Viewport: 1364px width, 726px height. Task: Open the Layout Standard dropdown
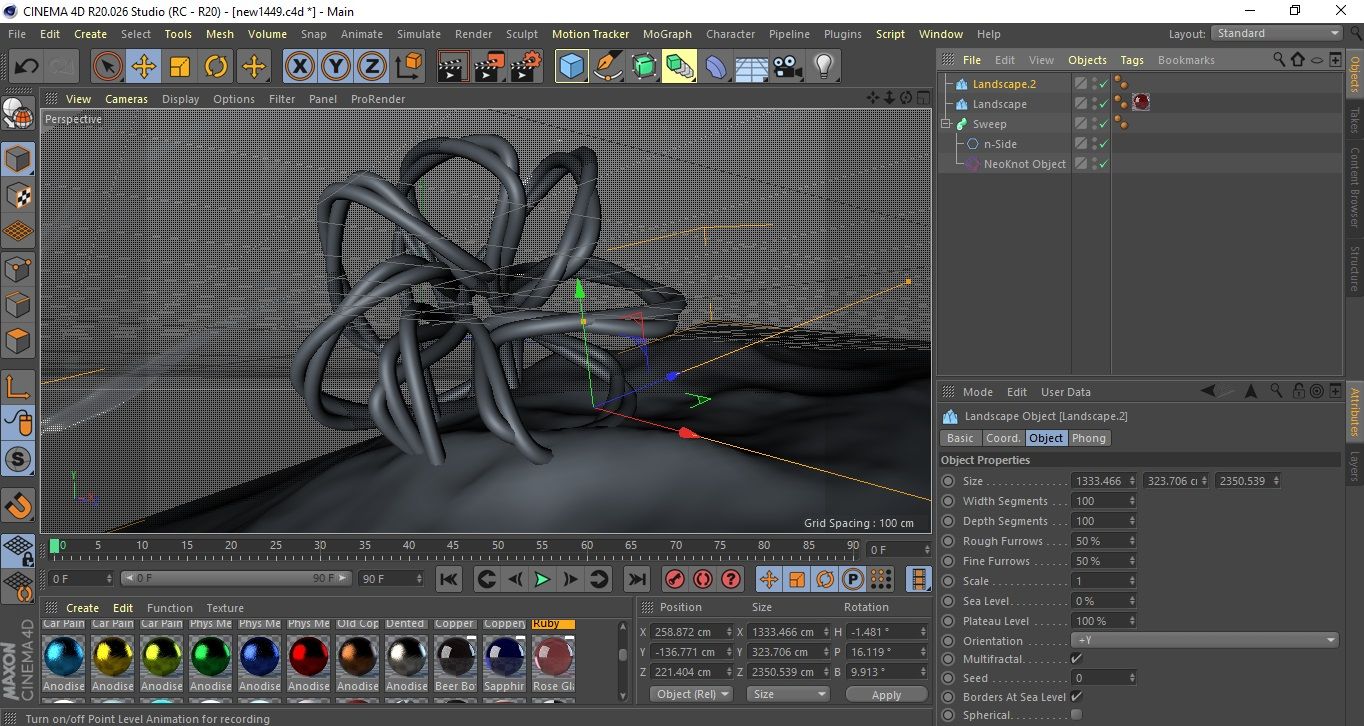click(x=1276, y=33)
